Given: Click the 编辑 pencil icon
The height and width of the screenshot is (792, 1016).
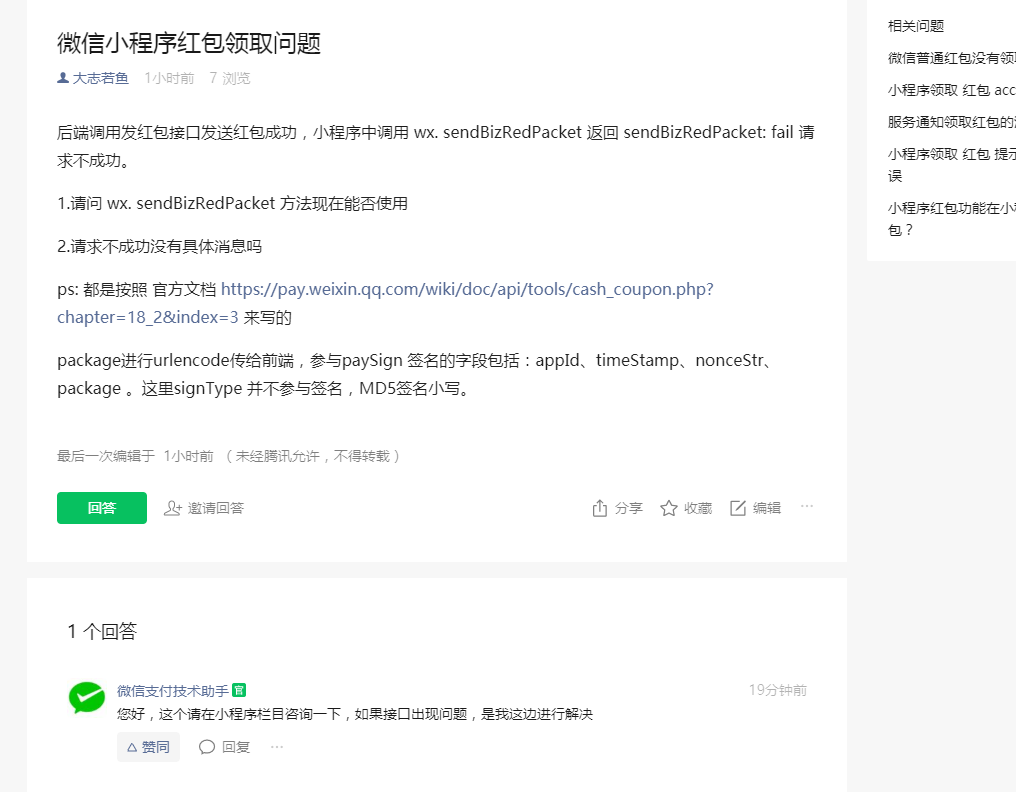Looking at the screenshot, I should [737, 508].
